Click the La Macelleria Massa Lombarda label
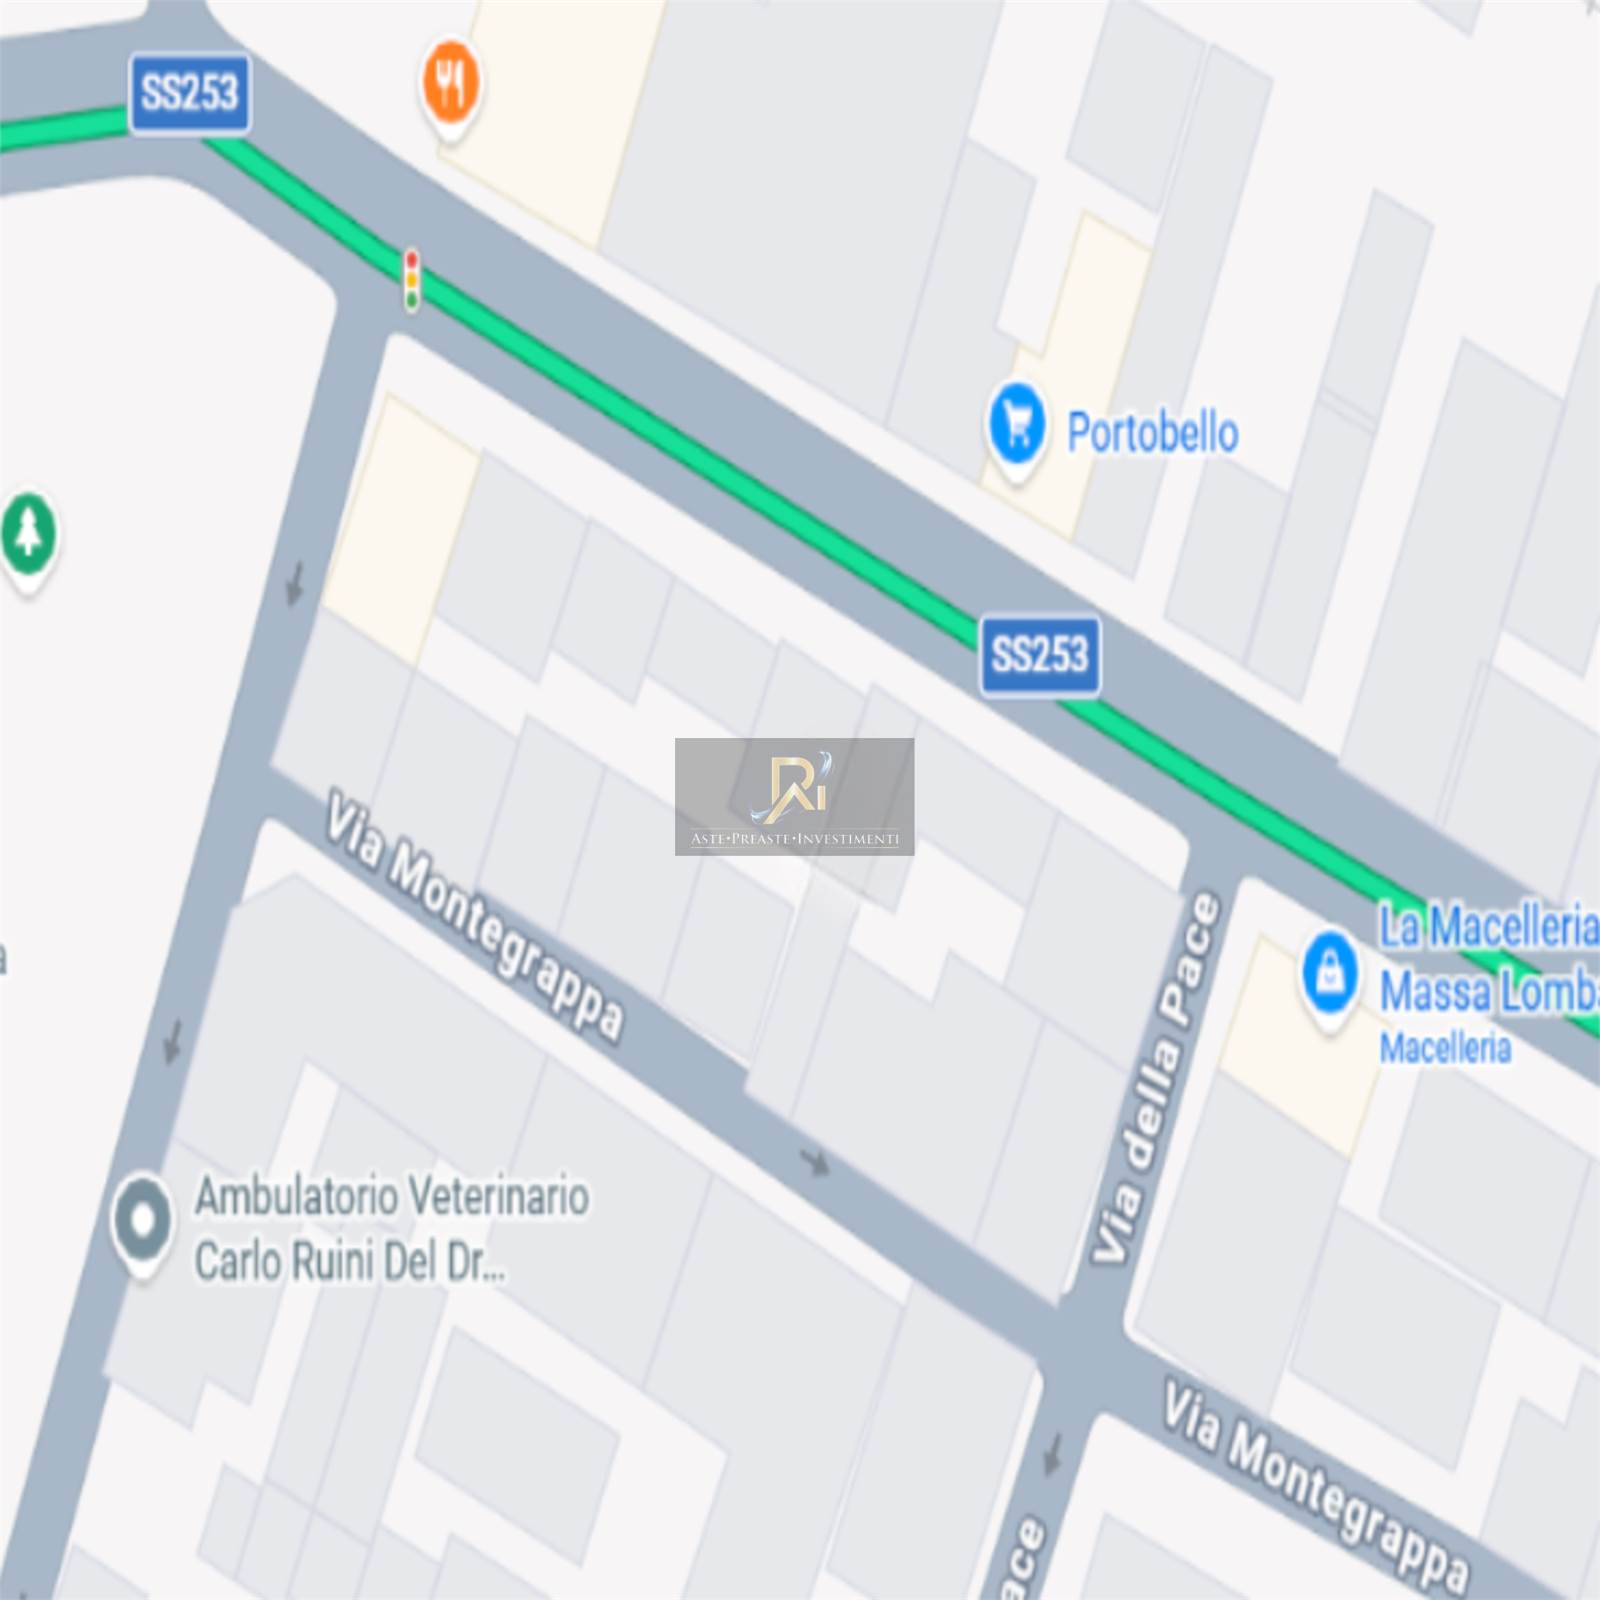This screenshot has width=1600, height=1600. click(x=1489, y=959)
